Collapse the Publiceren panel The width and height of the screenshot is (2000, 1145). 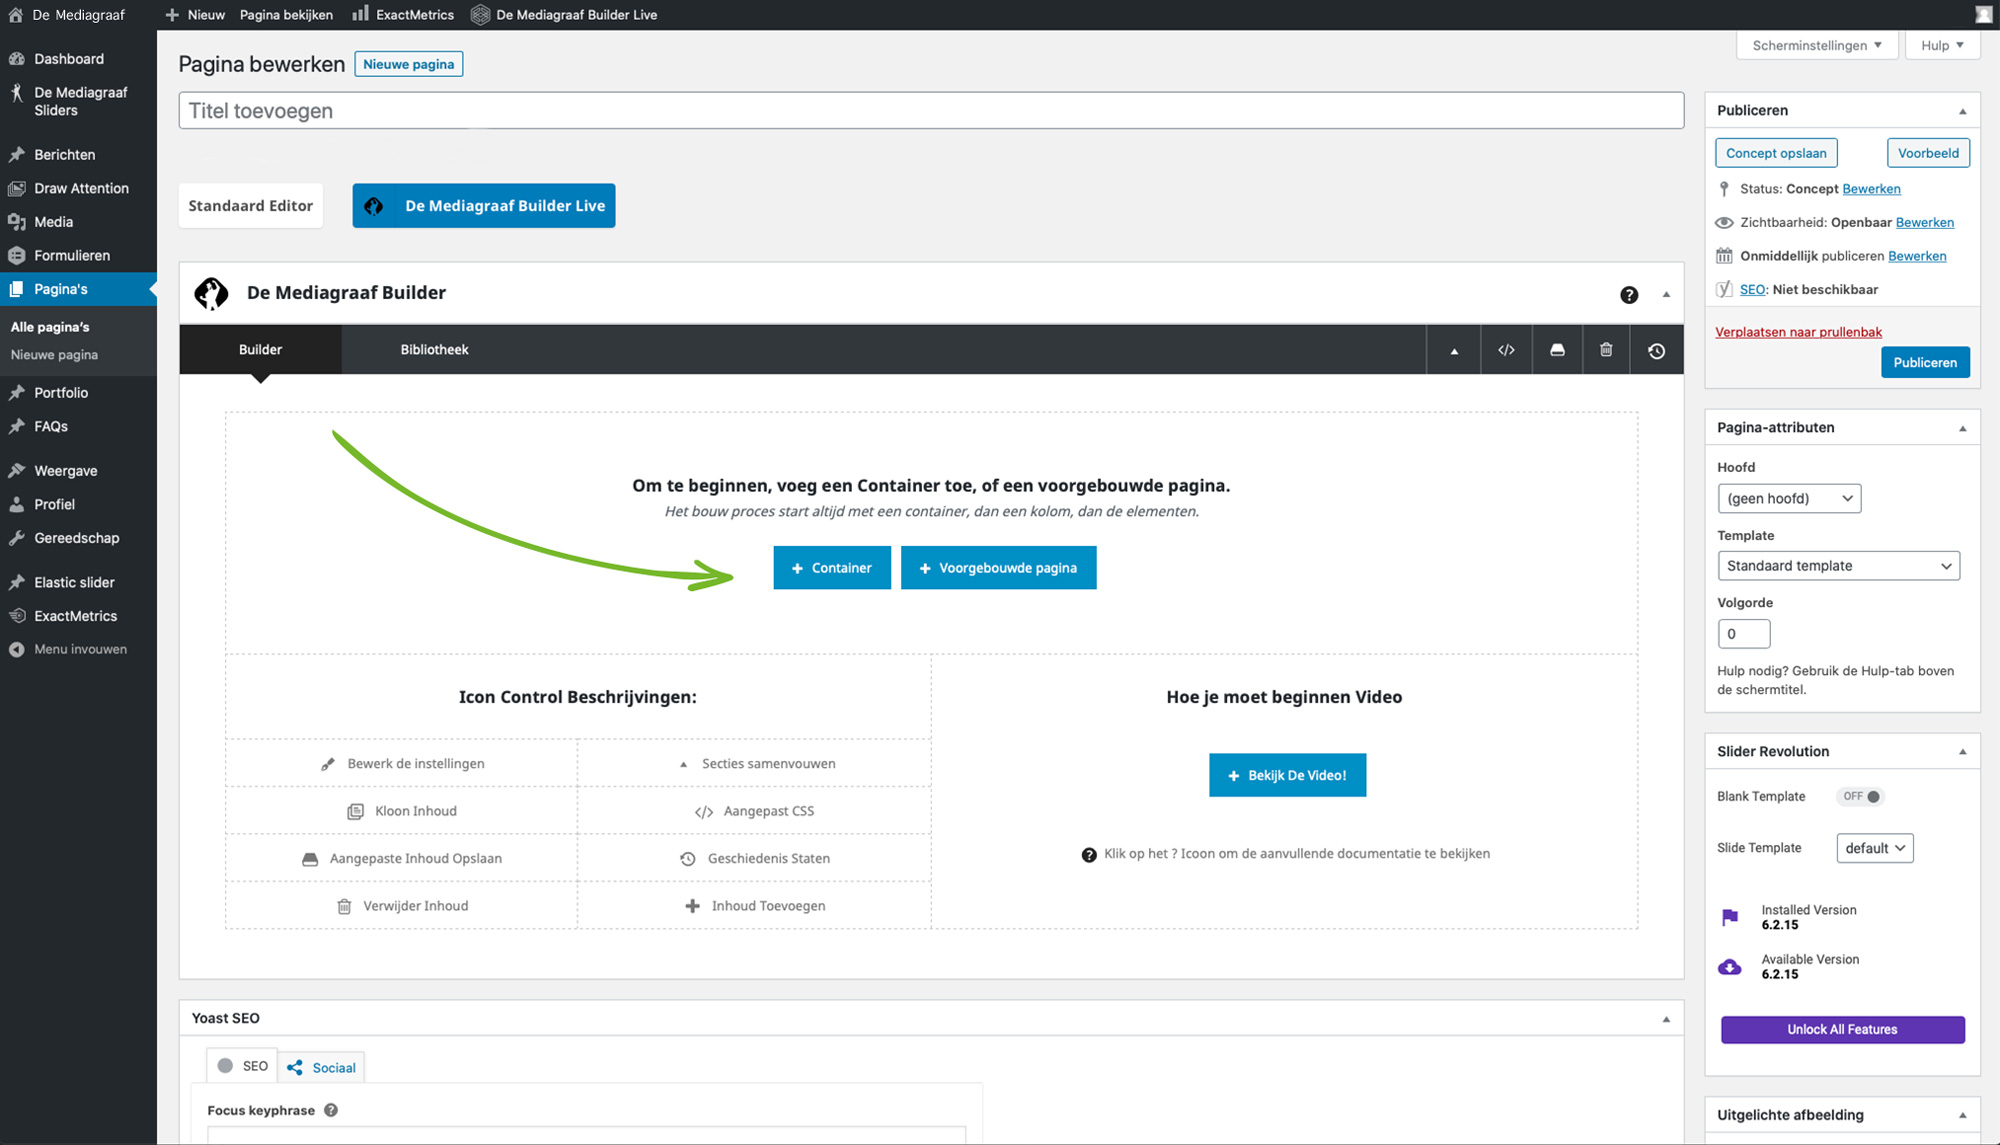(x=1962, y=111)
